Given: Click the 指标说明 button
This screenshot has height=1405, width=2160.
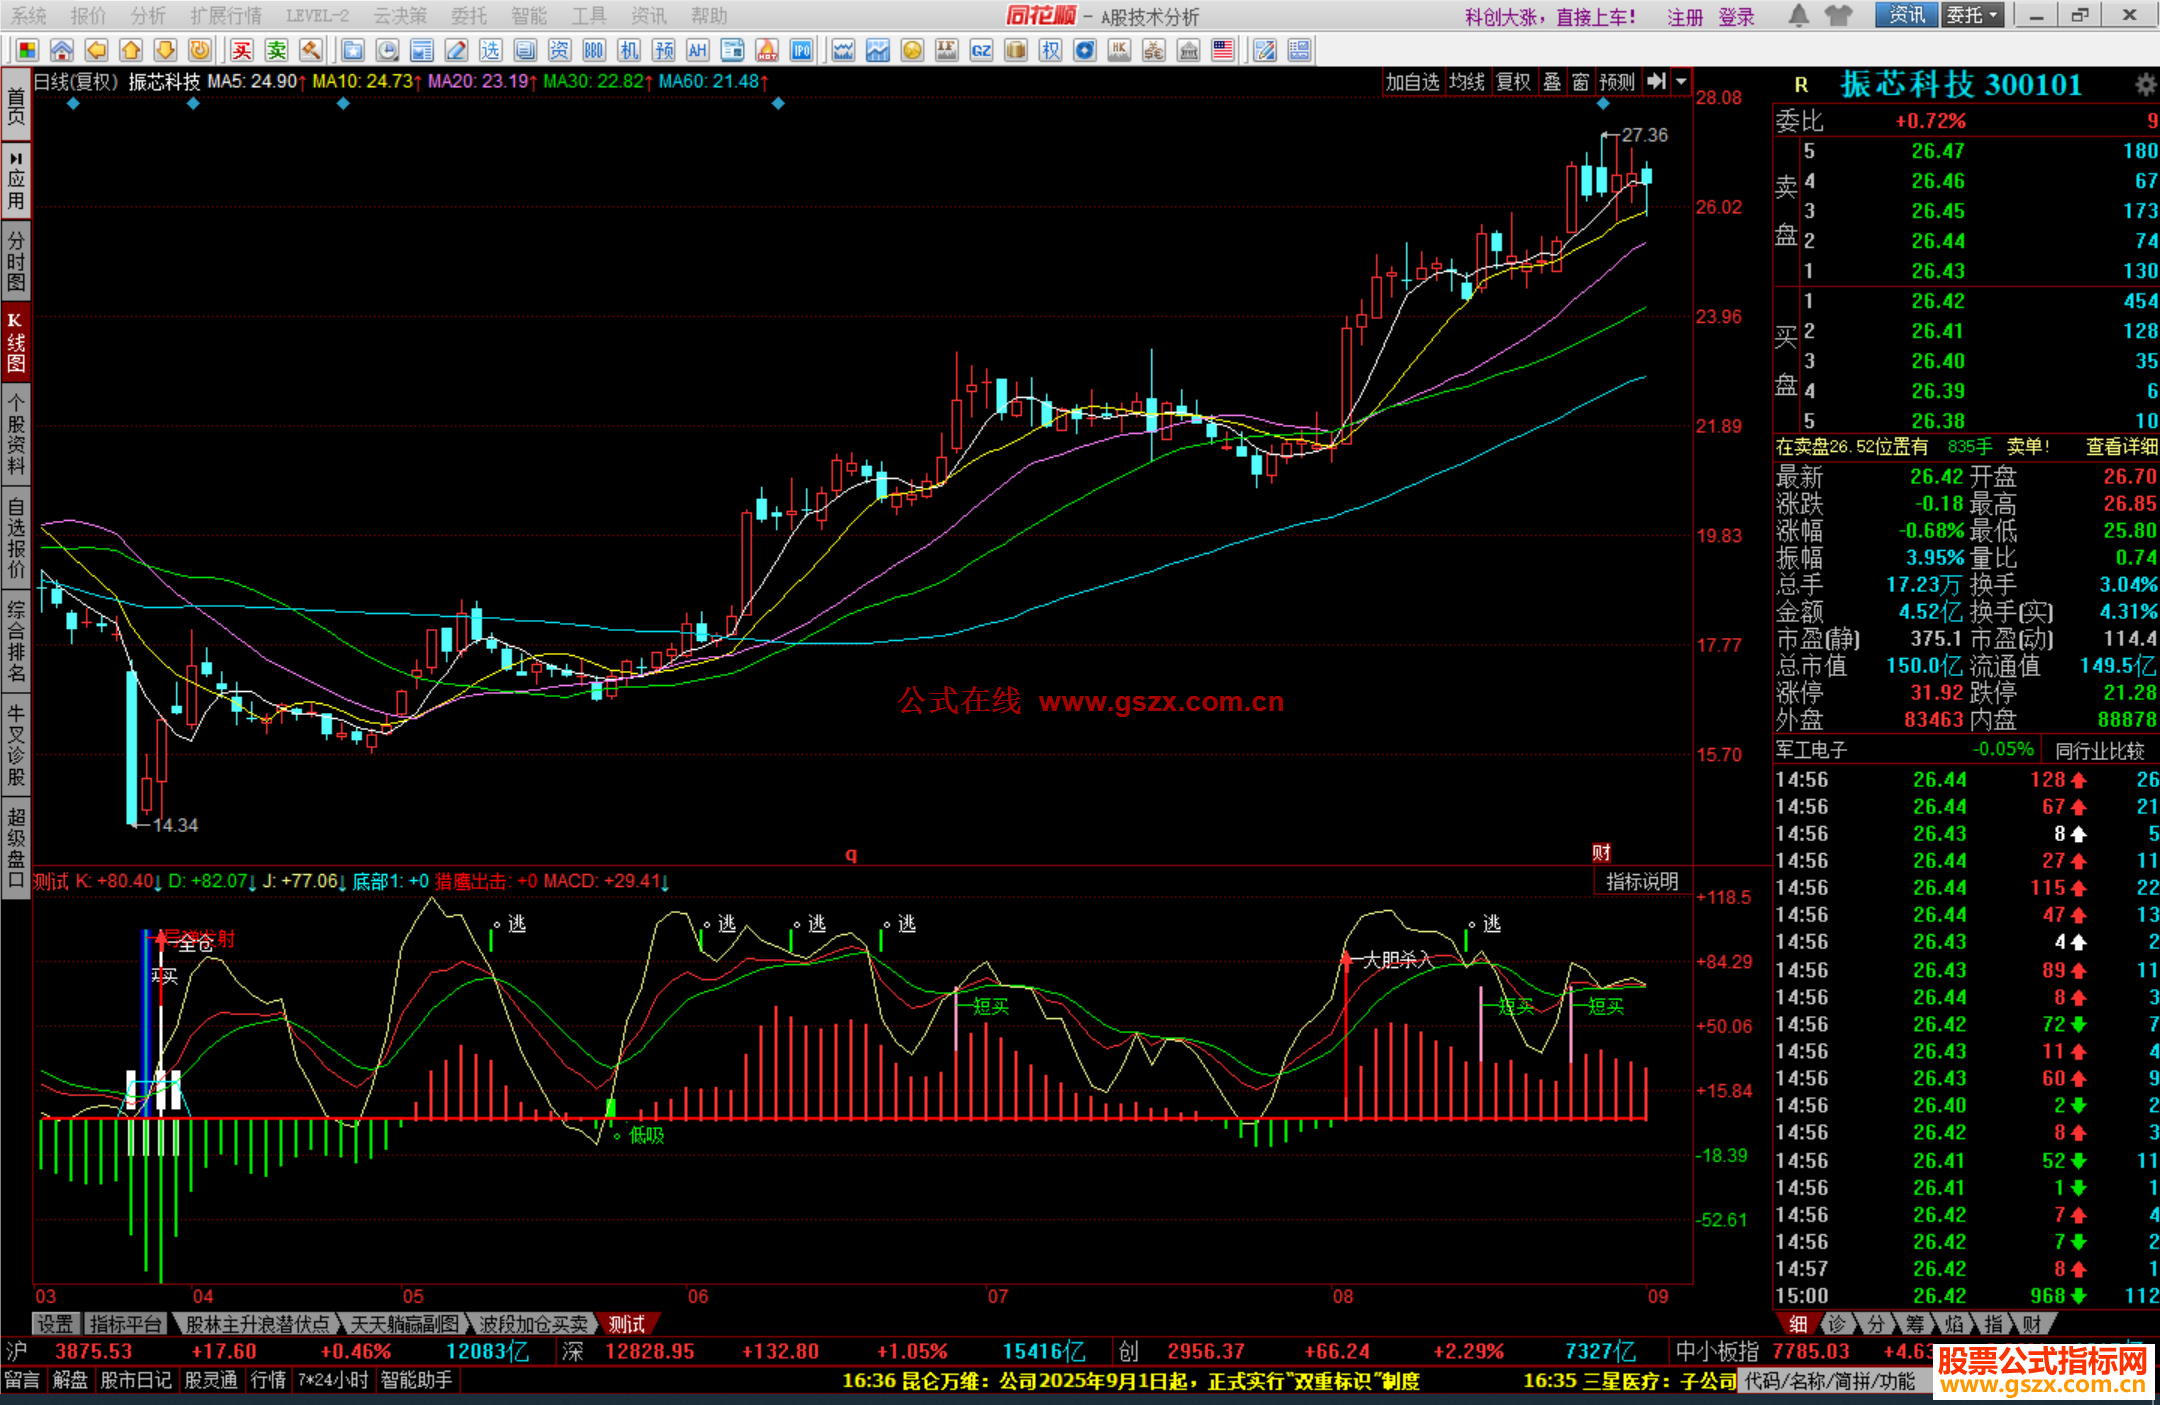Looking at the screenshot, I should (1641, 881).
